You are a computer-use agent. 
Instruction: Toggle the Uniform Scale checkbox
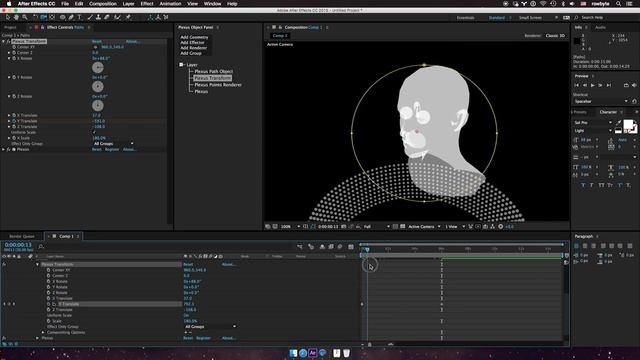pyautogui.click(x=94, y=133)
